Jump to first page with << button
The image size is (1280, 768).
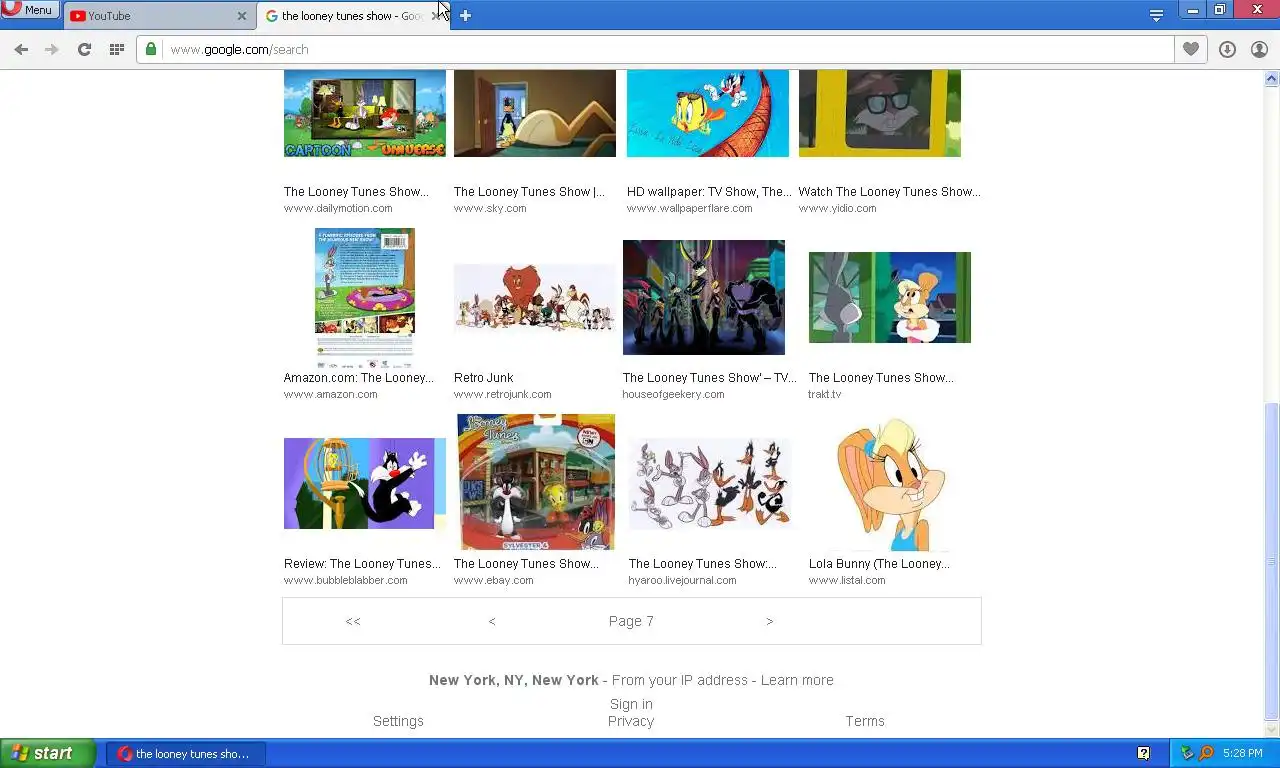353,621
